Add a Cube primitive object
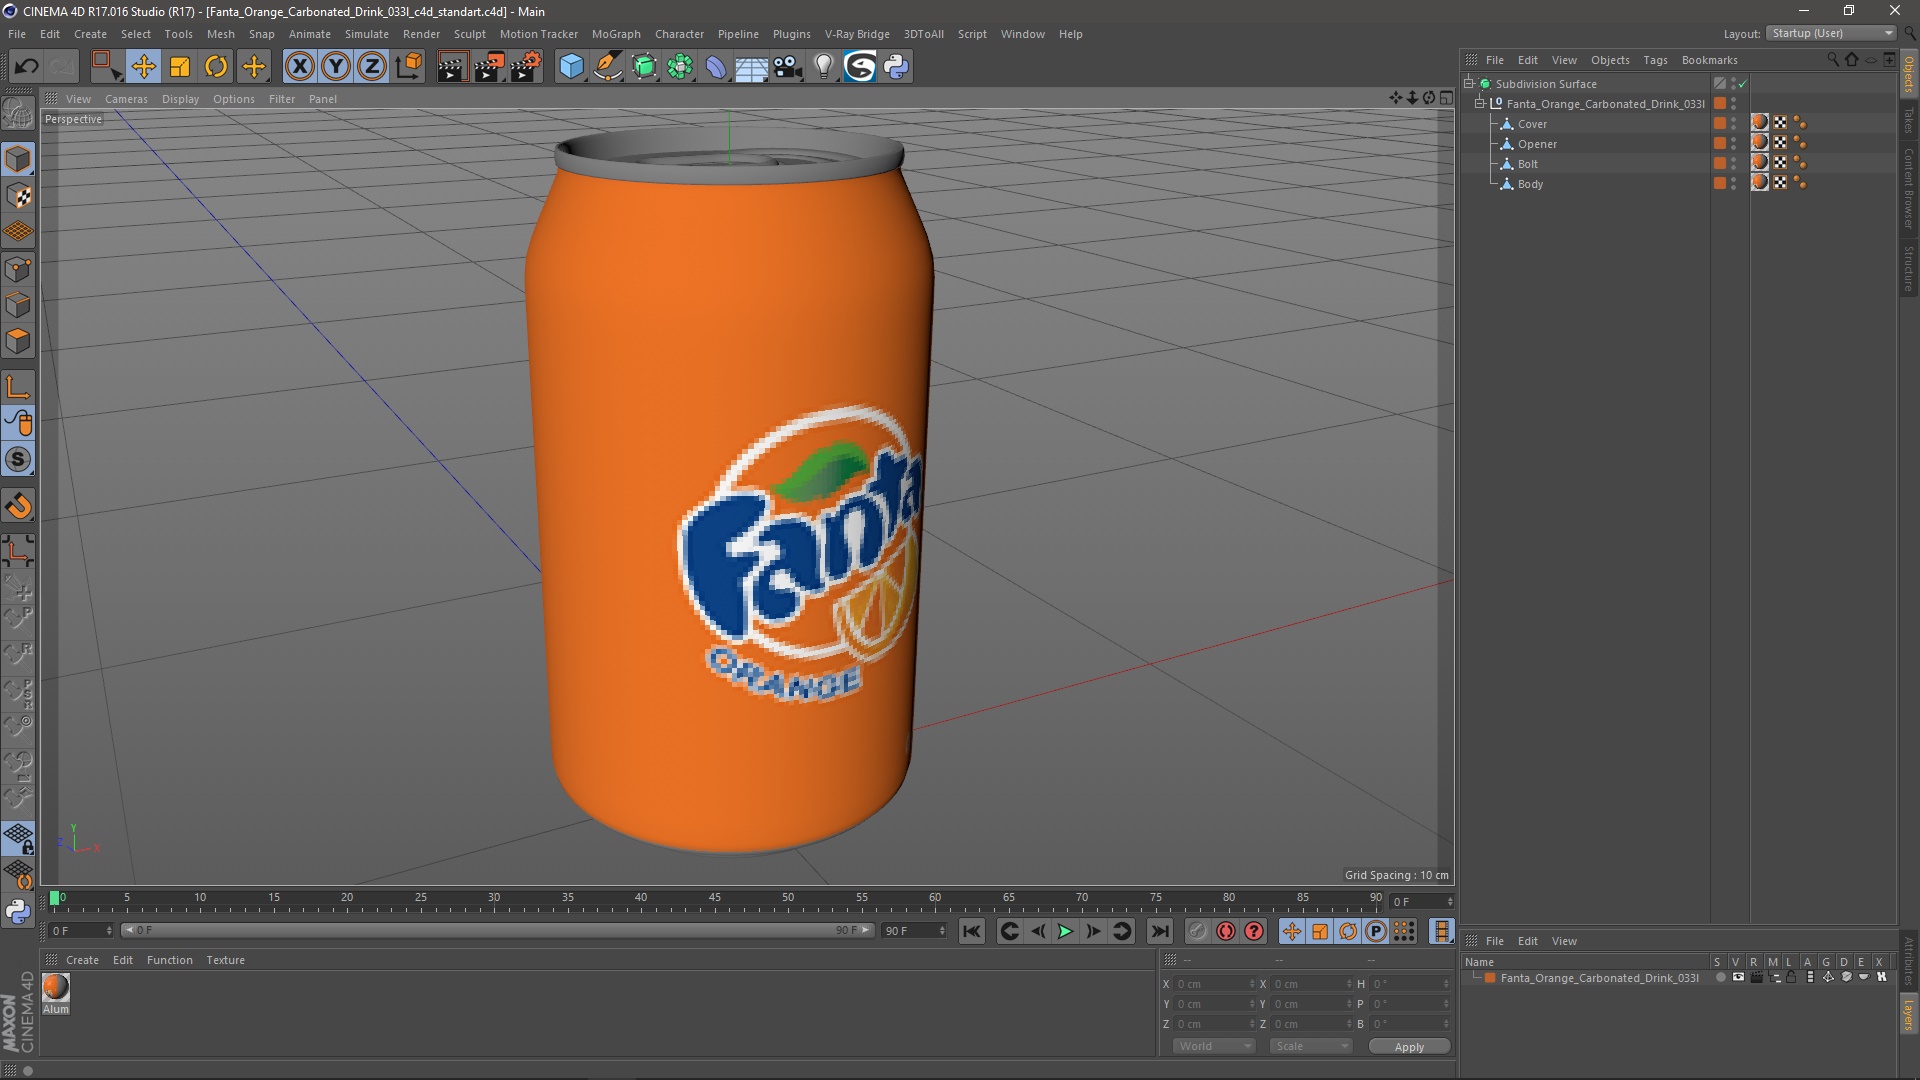Image resolution: width=1920 pixels, height=1080 pixels. click(571, 66)
